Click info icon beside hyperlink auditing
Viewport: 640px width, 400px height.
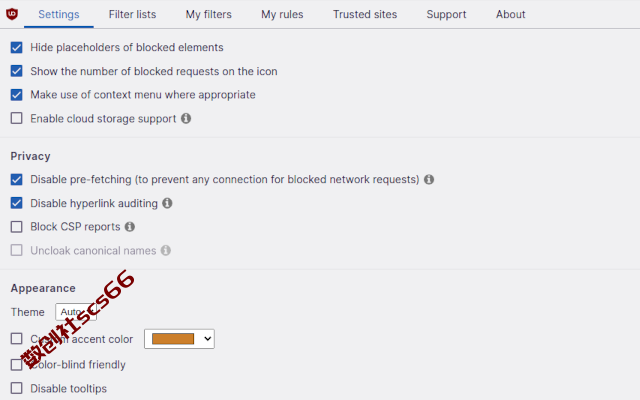167,203
